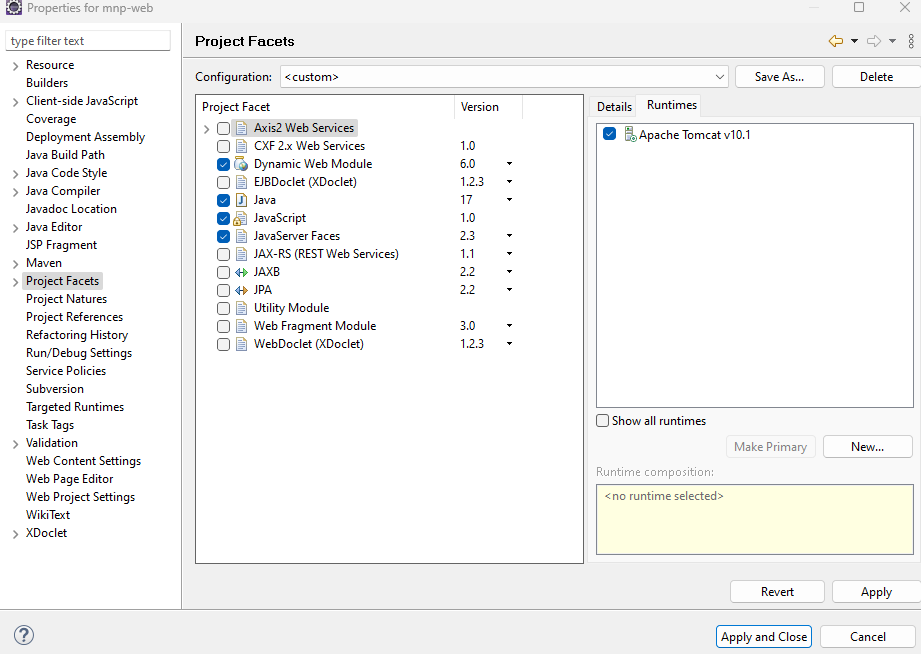Image resolution: width=921 pixels, height=654 pixels.
Task: Click the back navigation arrow icon
Action: (x=835, y=41)
